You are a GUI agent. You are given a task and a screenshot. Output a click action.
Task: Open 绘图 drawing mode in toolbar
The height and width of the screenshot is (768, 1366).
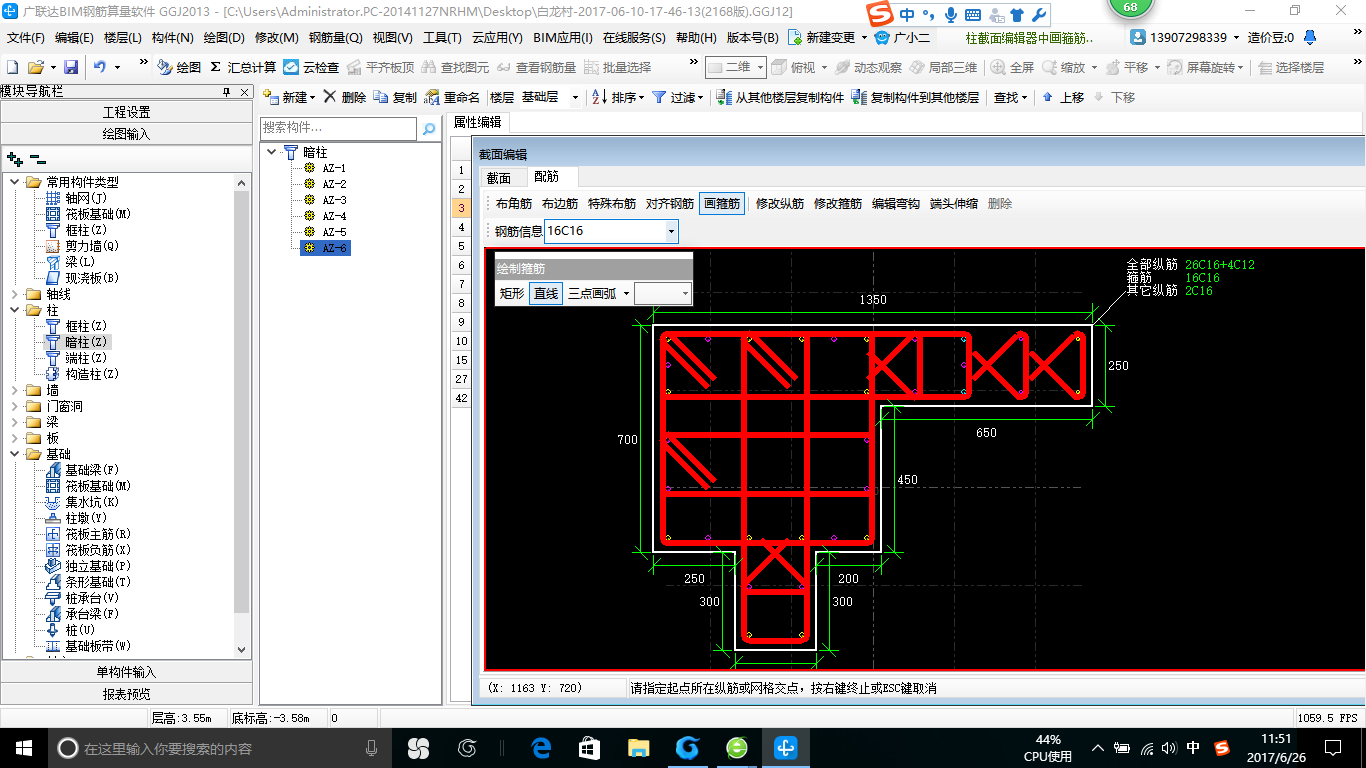(179, 67)
